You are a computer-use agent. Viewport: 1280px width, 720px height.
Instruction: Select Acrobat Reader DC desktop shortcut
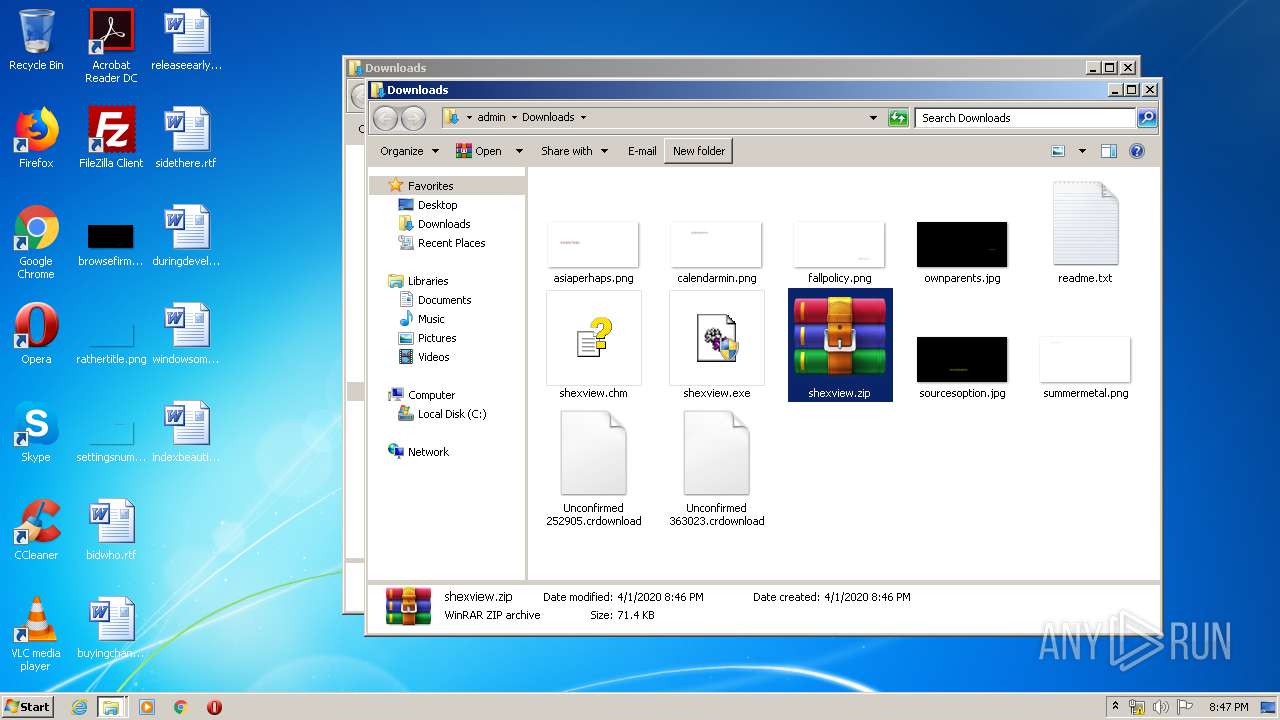(x=111, y=46)
